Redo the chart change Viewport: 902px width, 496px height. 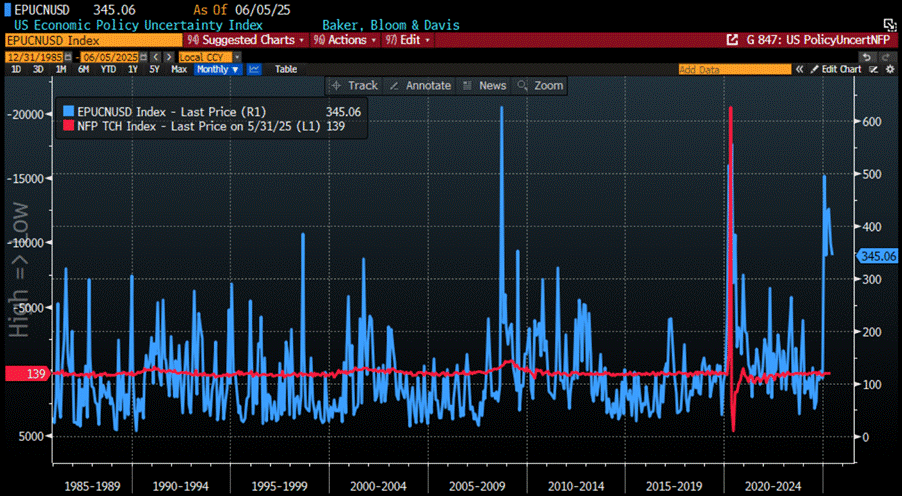[x=886, y=57]
